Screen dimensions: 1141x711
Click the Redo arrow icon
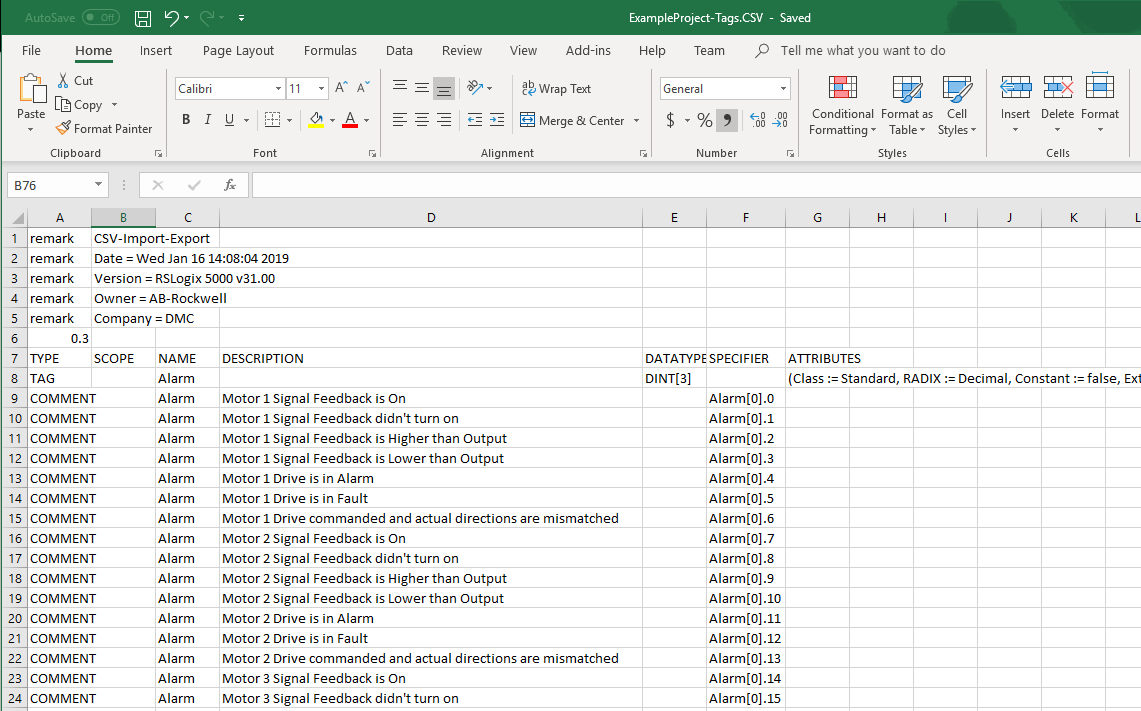click(207, 18)
